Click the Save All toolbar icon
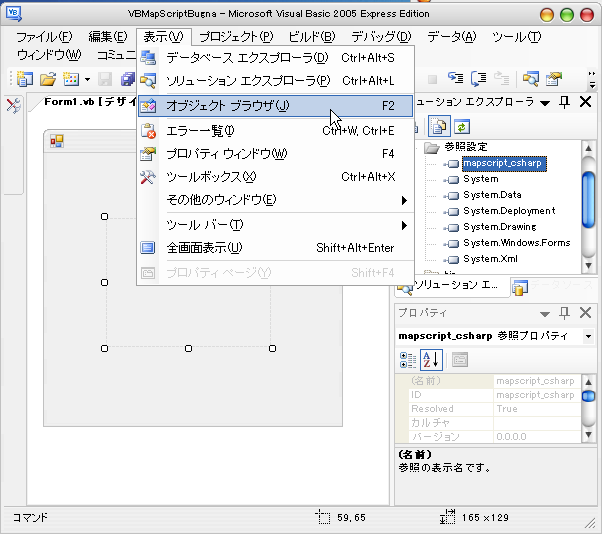 (127, 79)
